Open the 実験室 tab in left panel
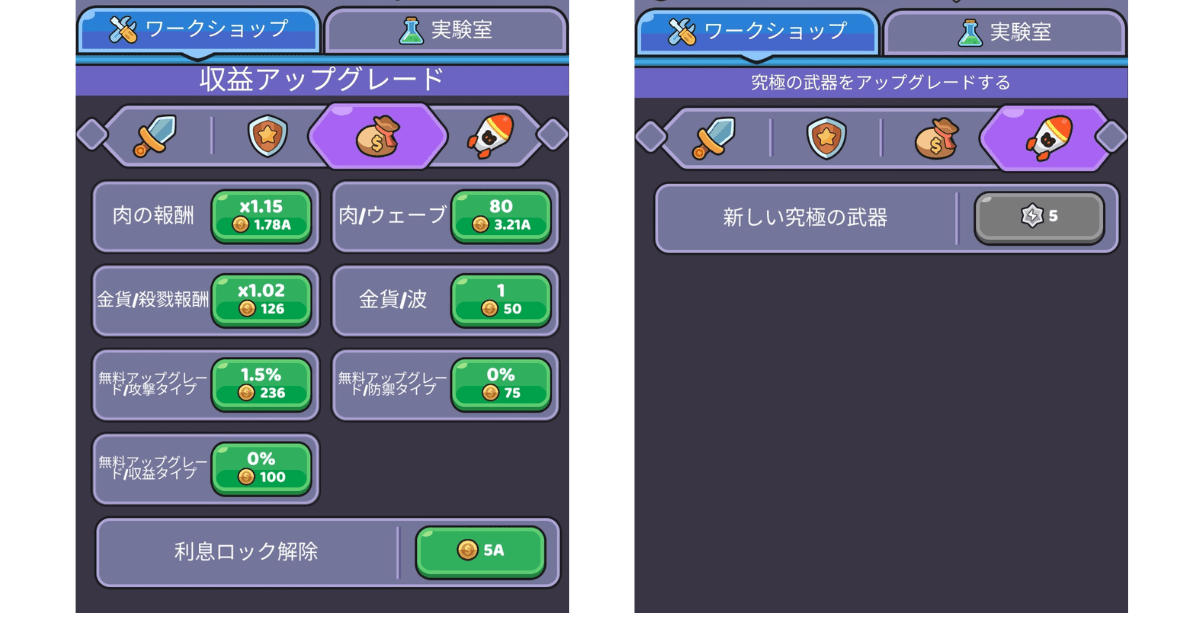 446,30
